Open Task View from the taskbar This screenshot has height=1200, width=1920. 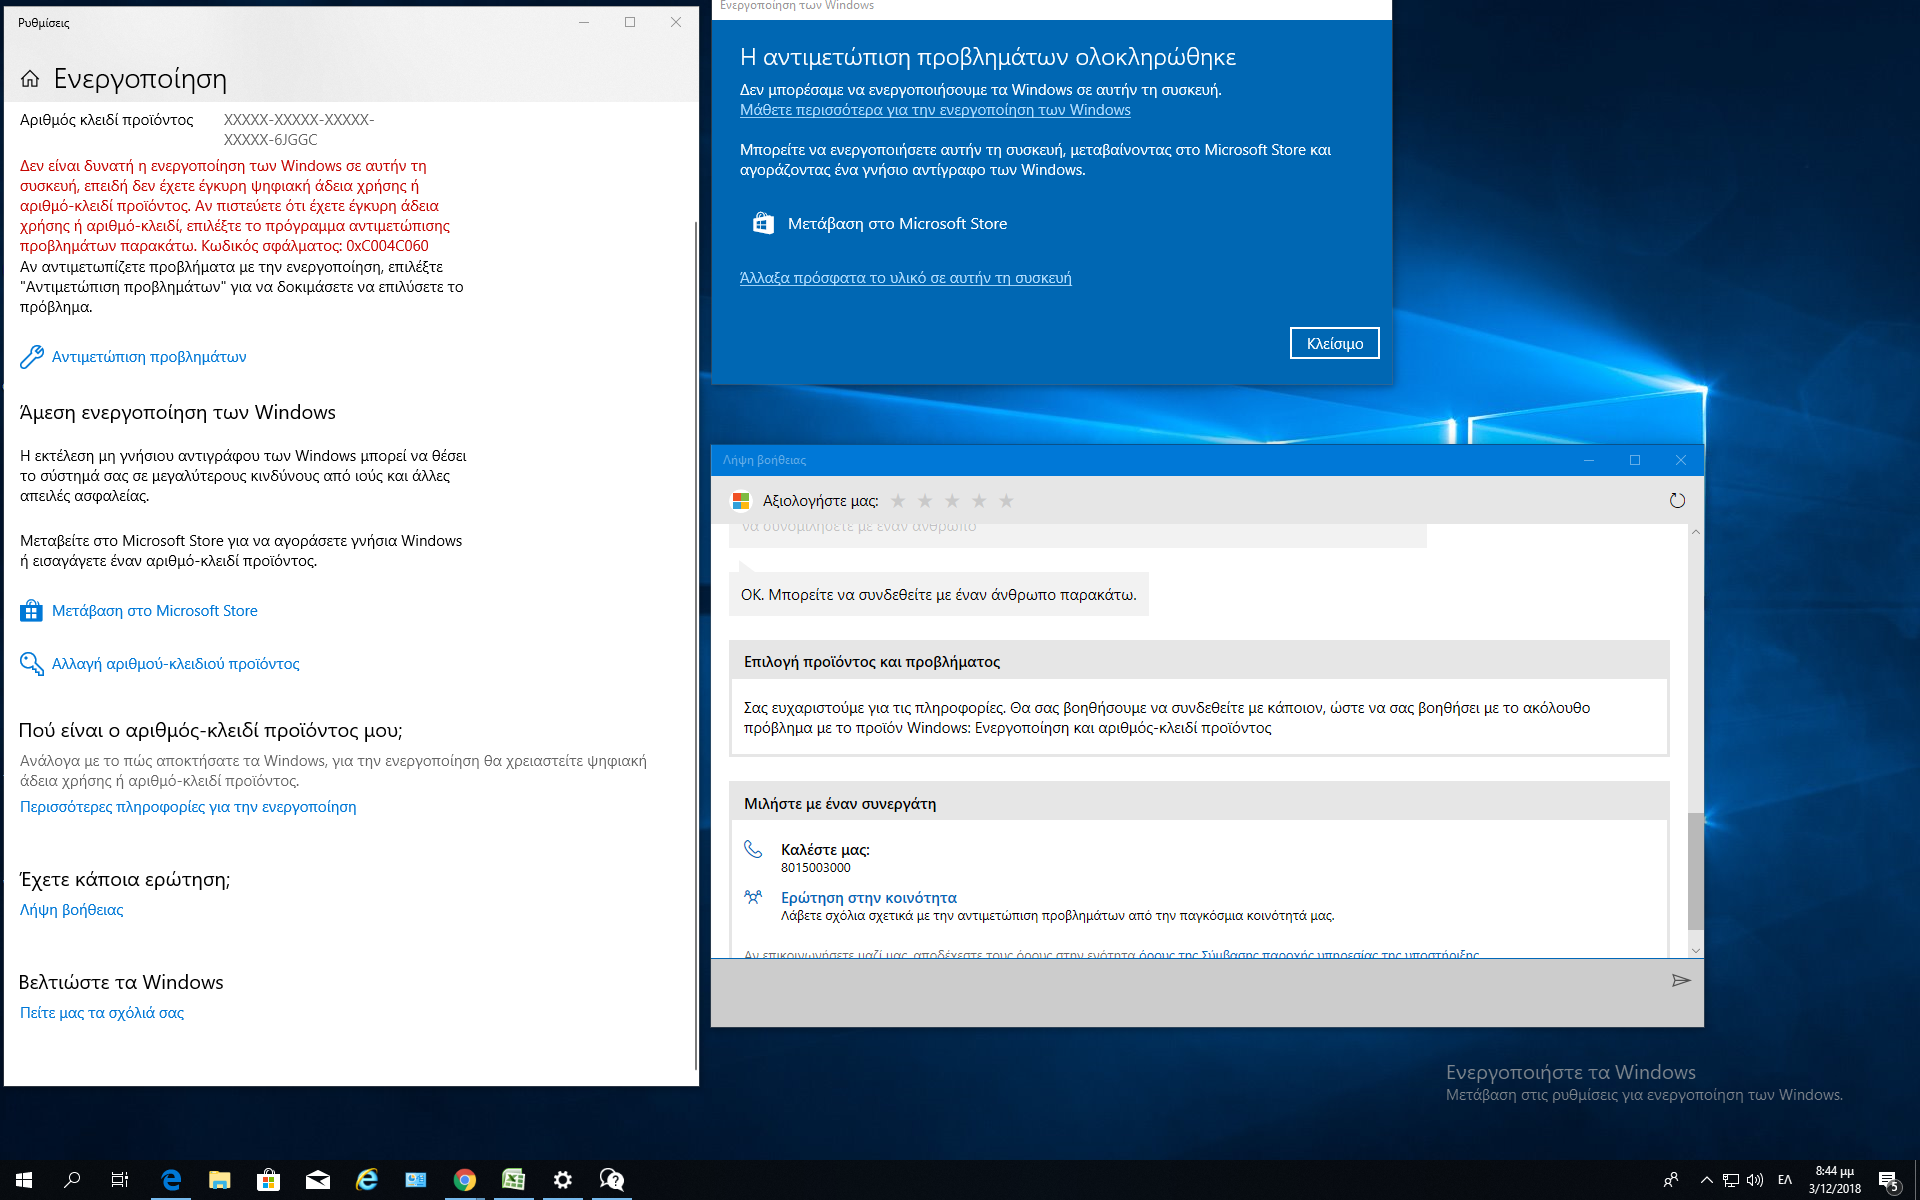[120, 1180]
